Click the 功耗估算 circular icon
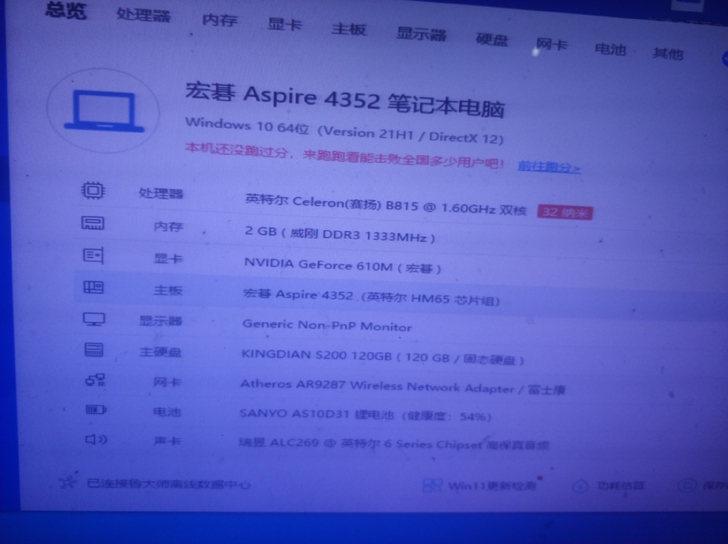The image size is (728, 544). 580,487
